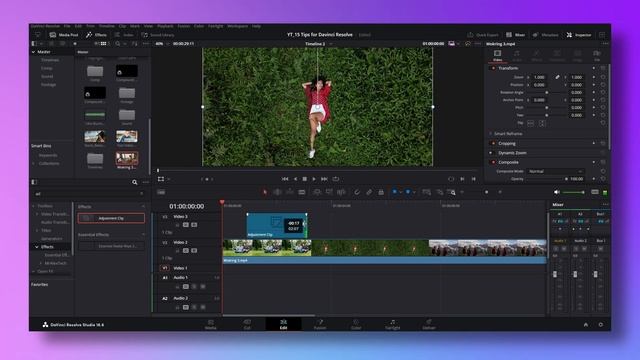
Task: Click the Flip vertical button
Action: click(x=542, y=123)
